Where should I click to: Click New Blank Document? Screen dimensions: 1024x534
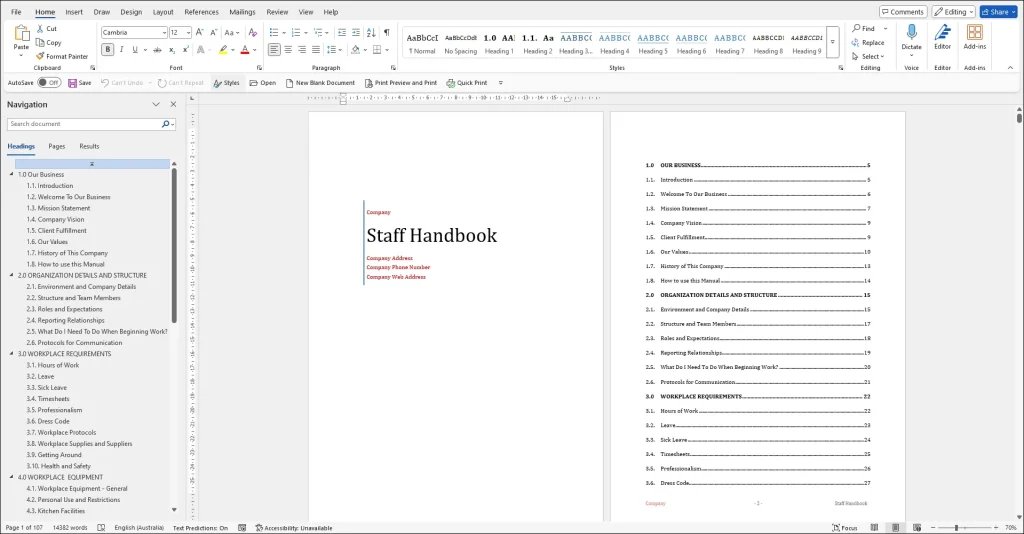point(320,83)
